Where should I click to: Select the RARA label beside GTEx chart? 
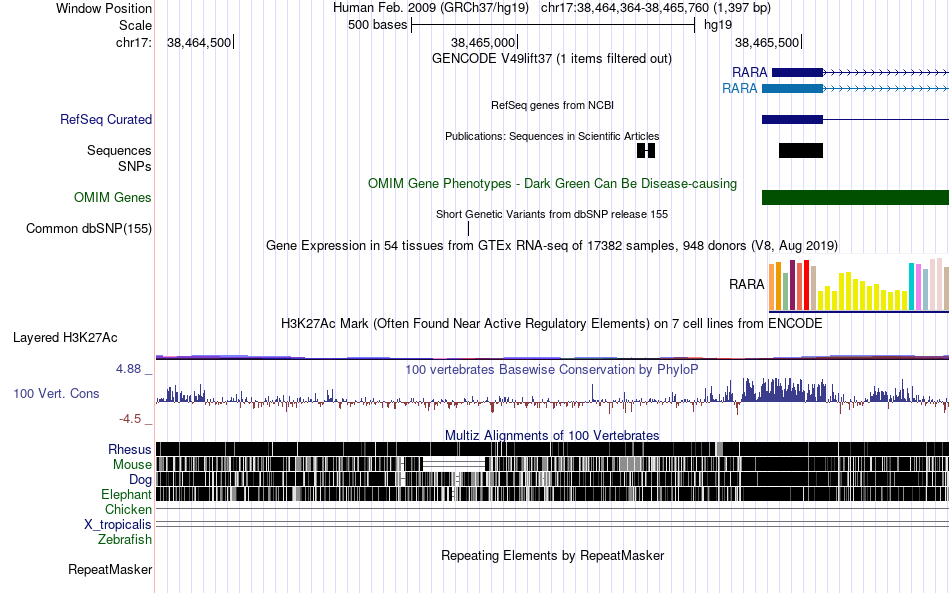pos(746,284)
